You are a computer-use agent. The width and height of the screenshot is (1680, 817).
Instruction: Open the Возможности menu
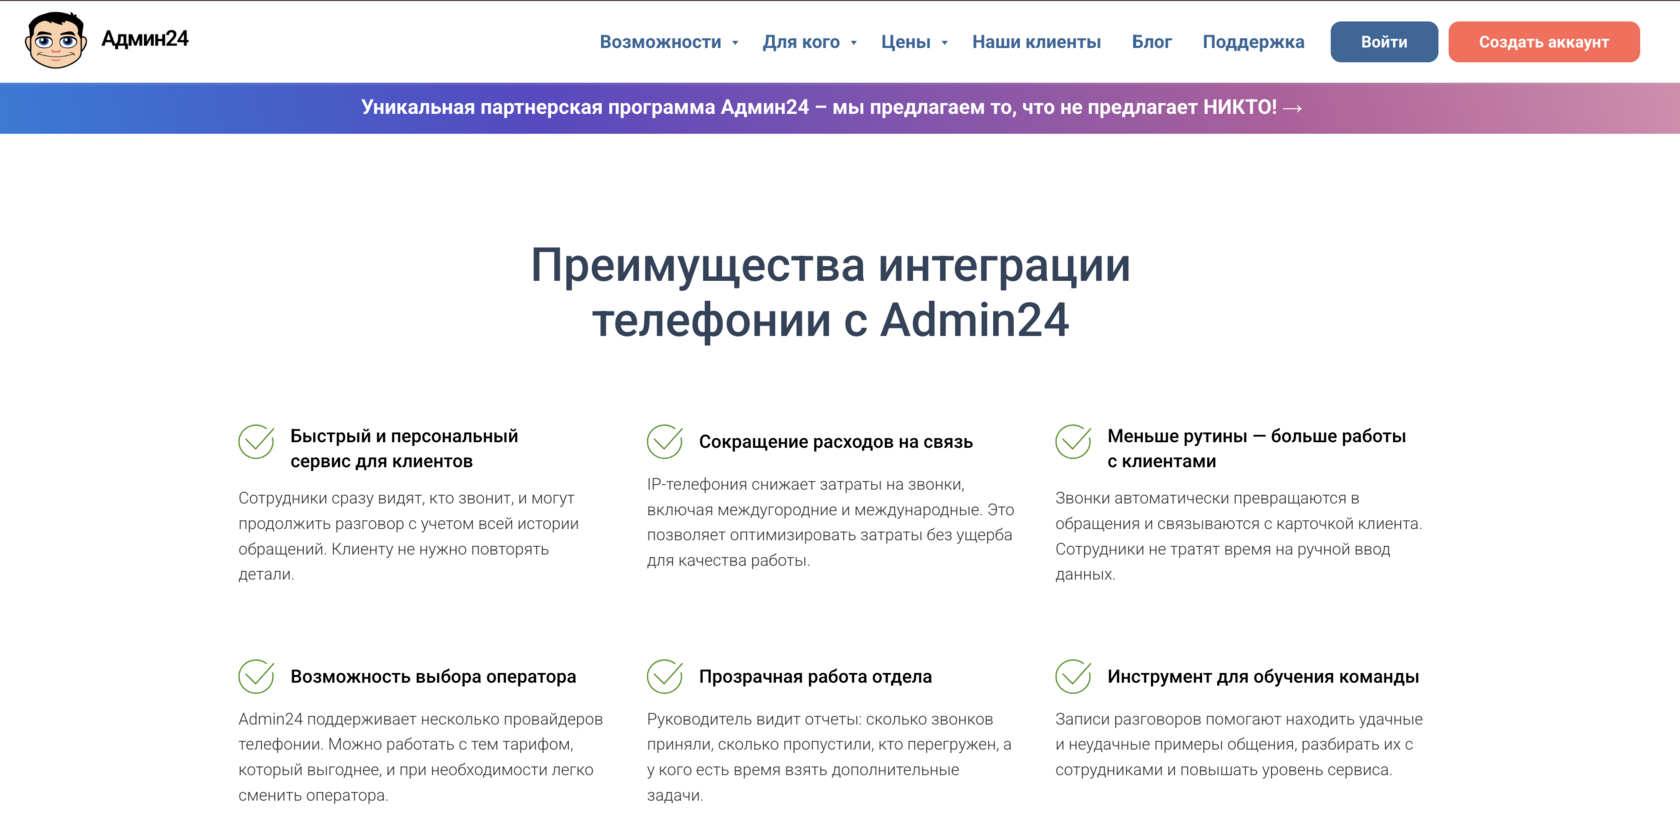pyautogui.click(x=660, y=42)
